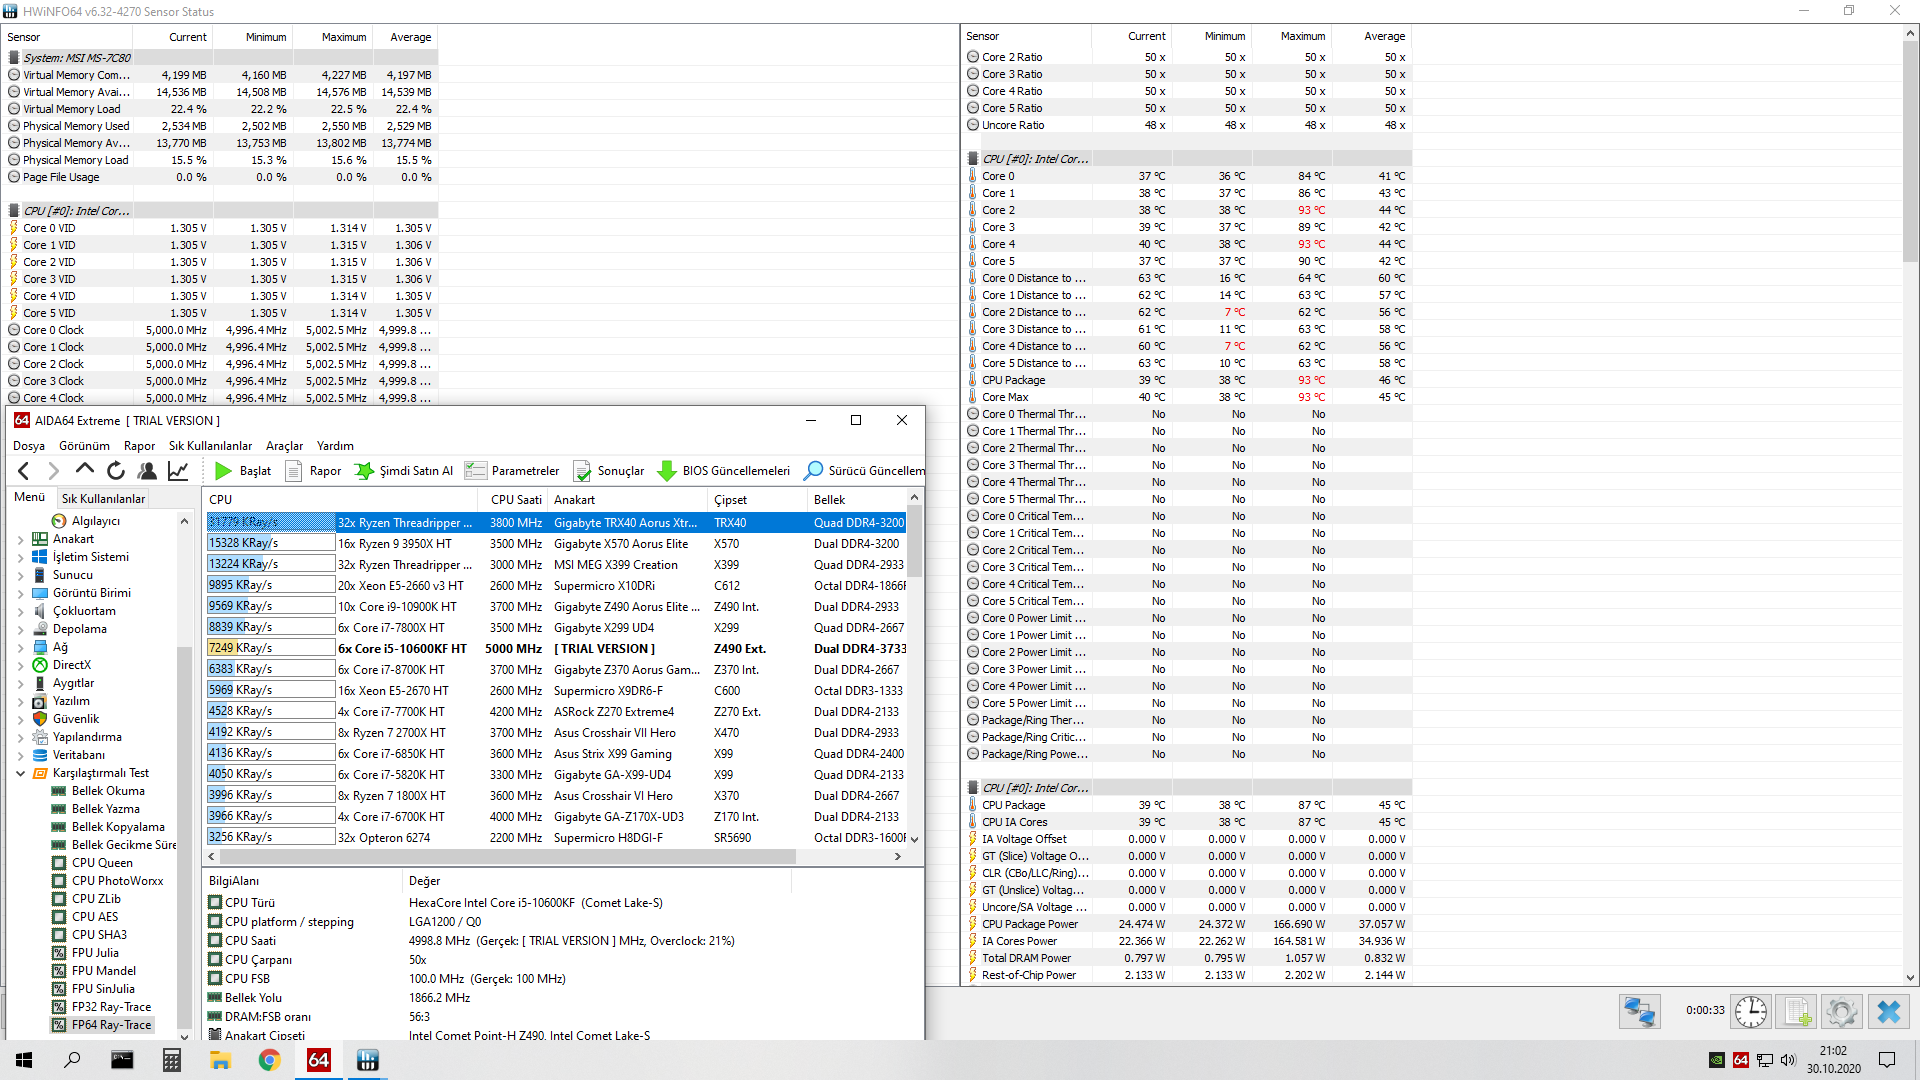Screen dimensions: 1920x1080
Task: Open the graph icon in AIDA64 toolbar
Action: pos(178,471)
